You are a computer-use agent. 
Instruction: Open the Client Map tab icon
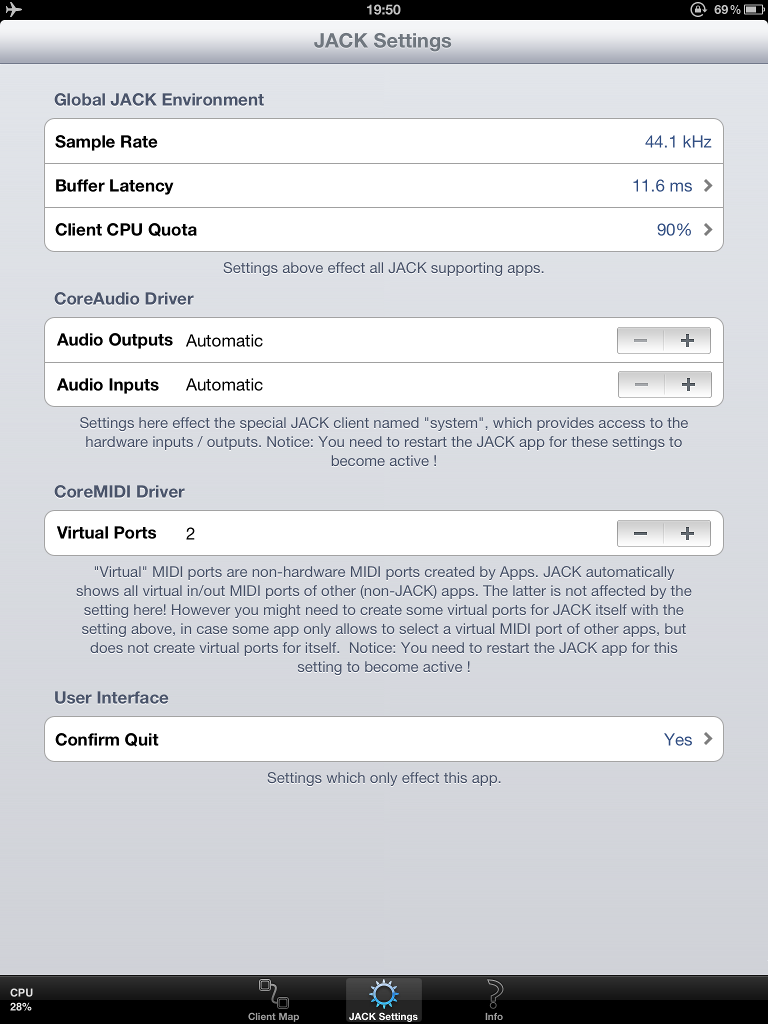273,996
